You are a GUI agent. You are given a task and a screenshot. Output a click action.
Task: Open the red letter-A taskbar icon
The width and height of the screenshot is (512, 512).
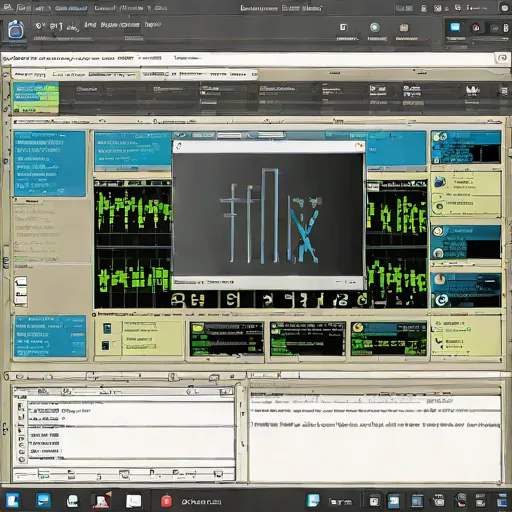click(x=102, y=501)
